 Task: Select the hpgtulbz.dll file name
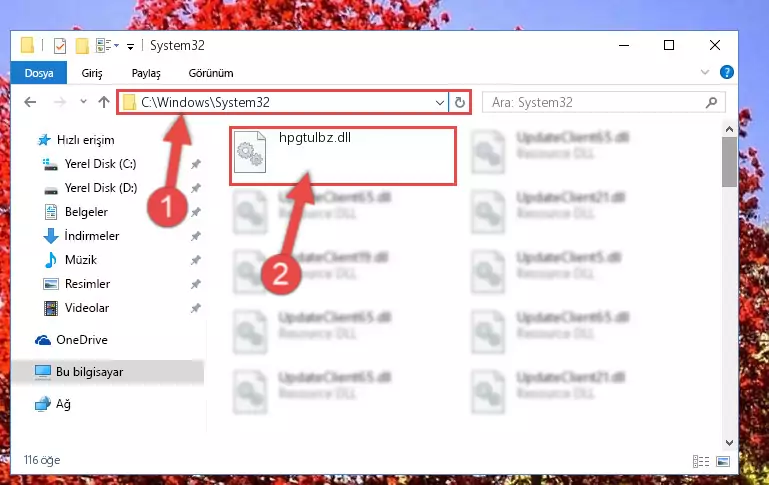point(315,138)
